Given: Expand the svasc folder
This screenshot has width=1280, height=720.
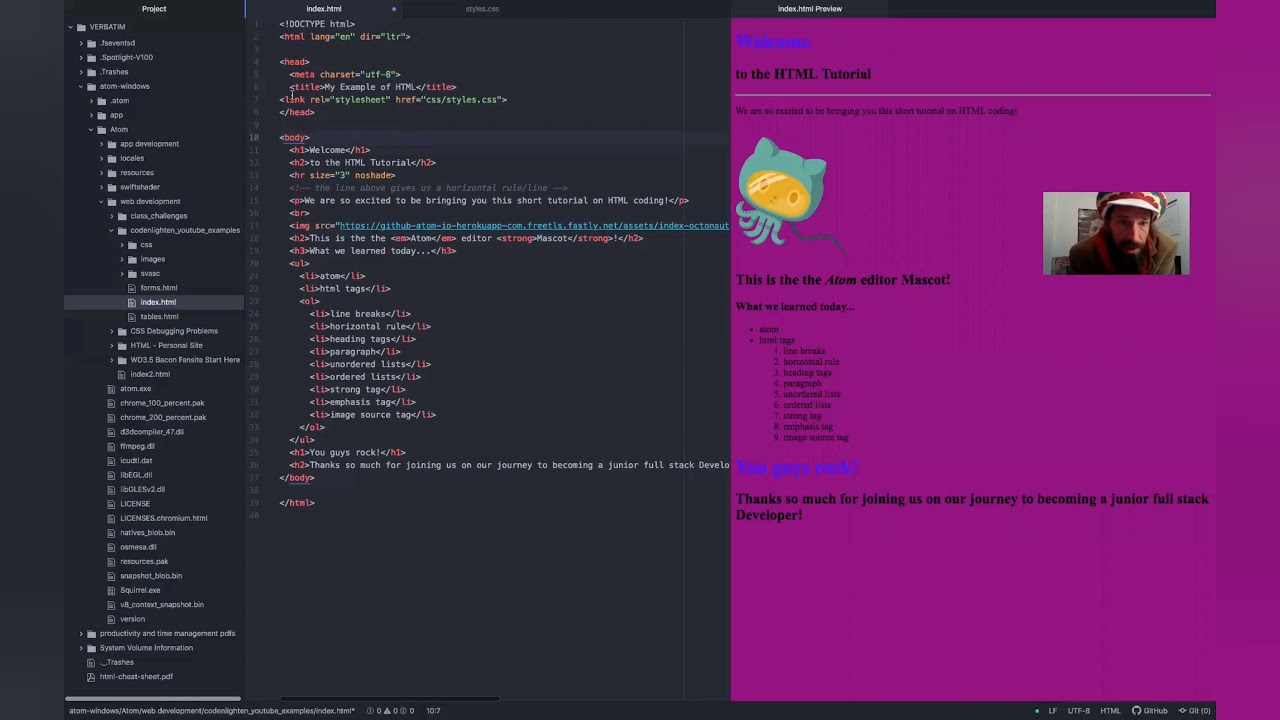Looking at the screenshot, I should click(122, 274).
